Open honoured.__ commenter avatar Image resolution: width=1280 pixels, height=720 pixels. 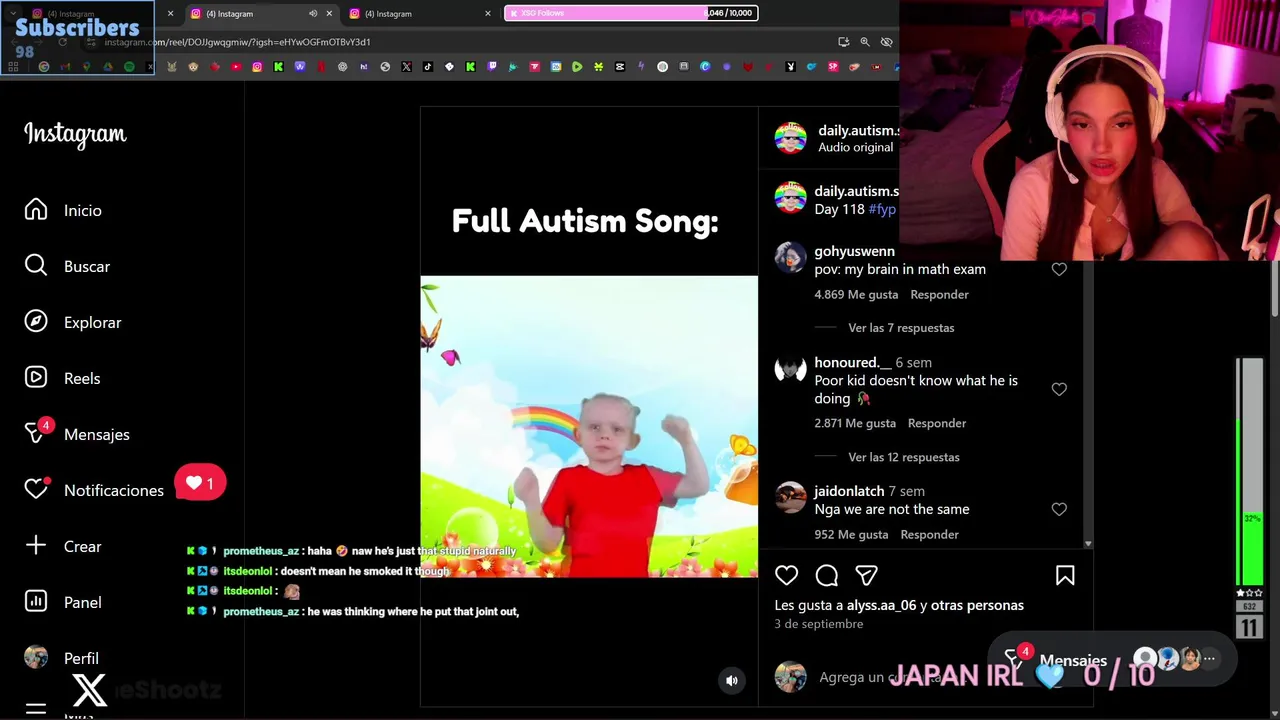point(790,370)
